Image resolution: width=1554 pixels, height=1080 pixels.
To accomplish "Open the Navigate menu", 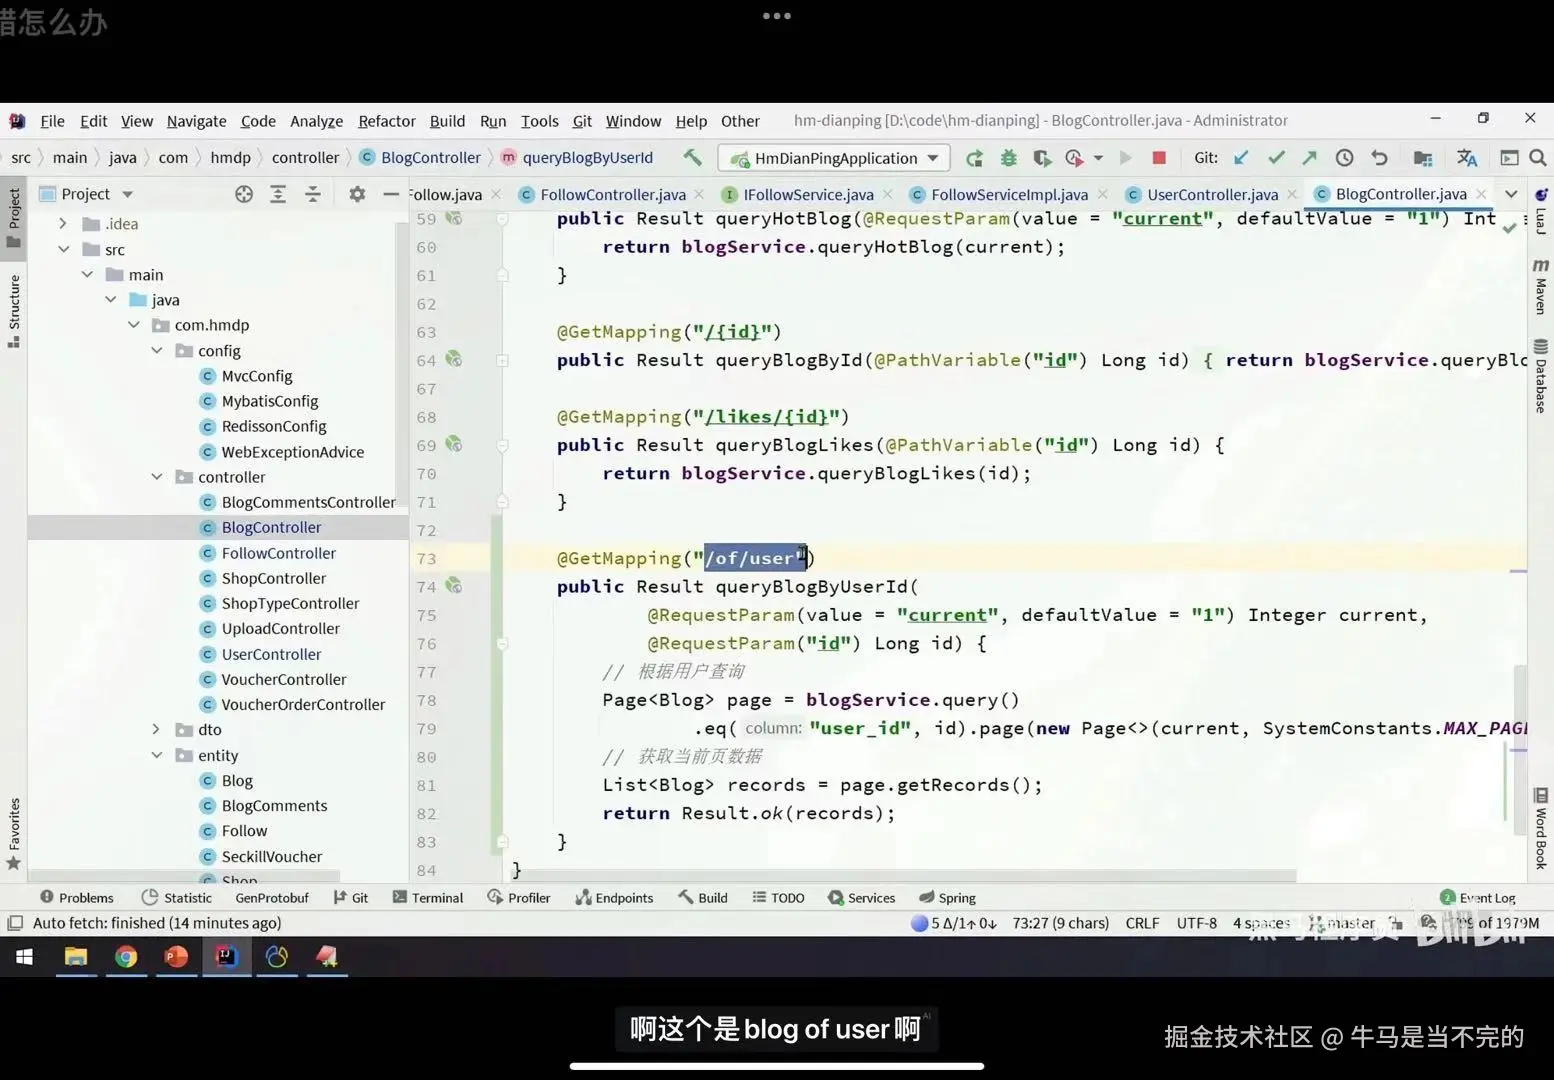I will coord(196,121).
